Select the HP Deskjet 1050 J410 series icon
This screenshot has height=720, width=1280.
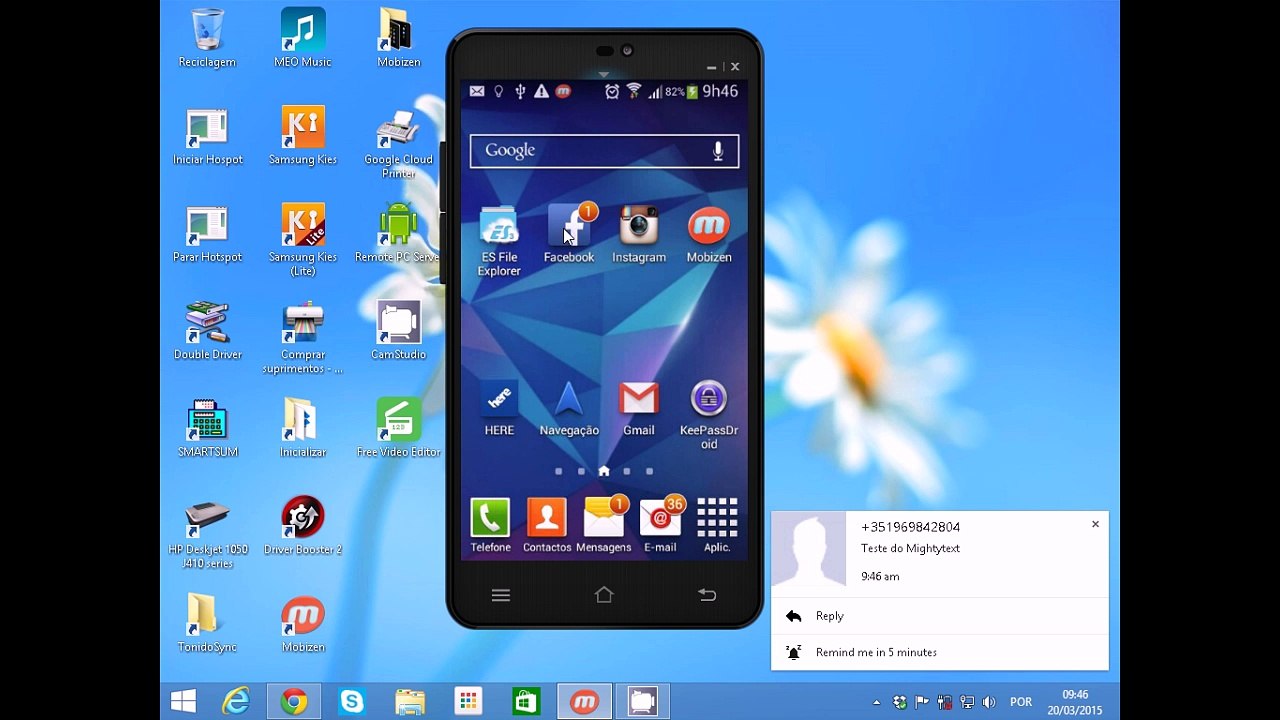point(208,533)
